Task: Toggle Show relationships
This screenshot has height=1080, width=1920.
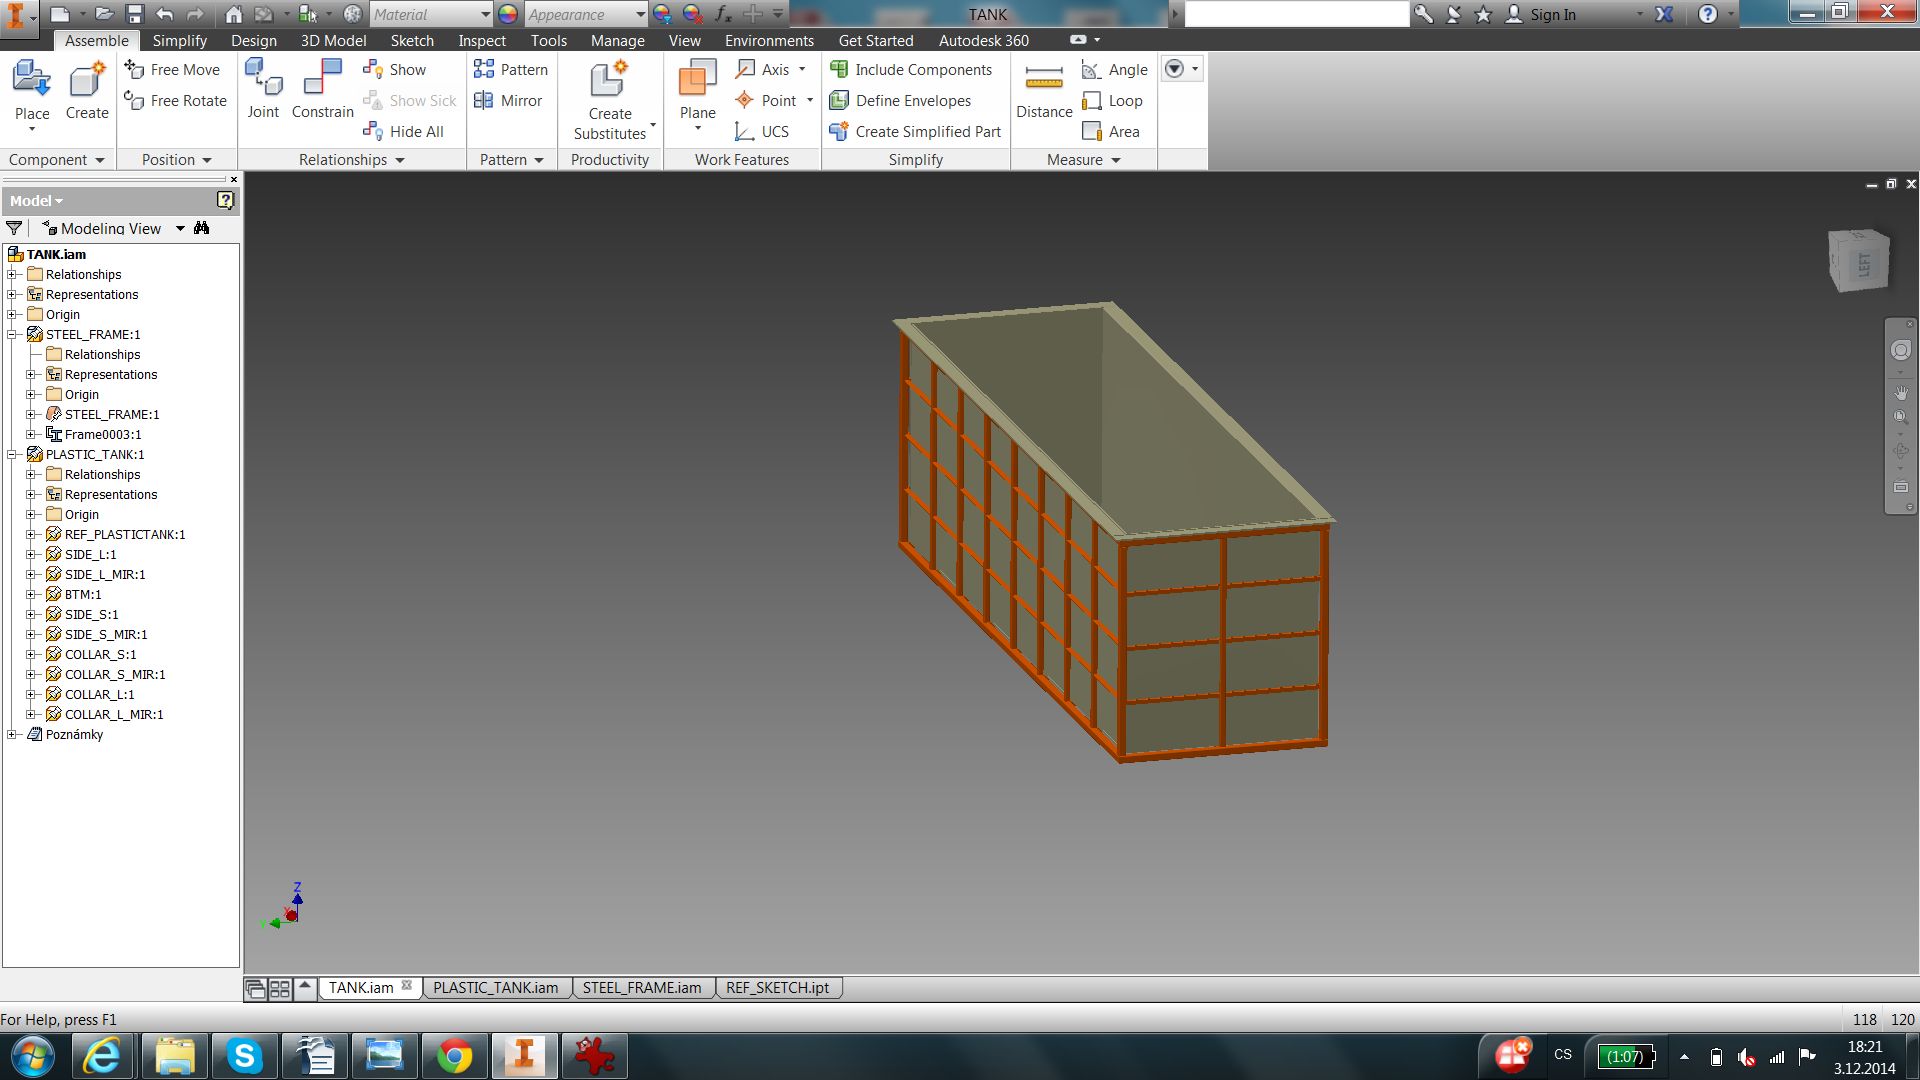Action: point(394,69)
